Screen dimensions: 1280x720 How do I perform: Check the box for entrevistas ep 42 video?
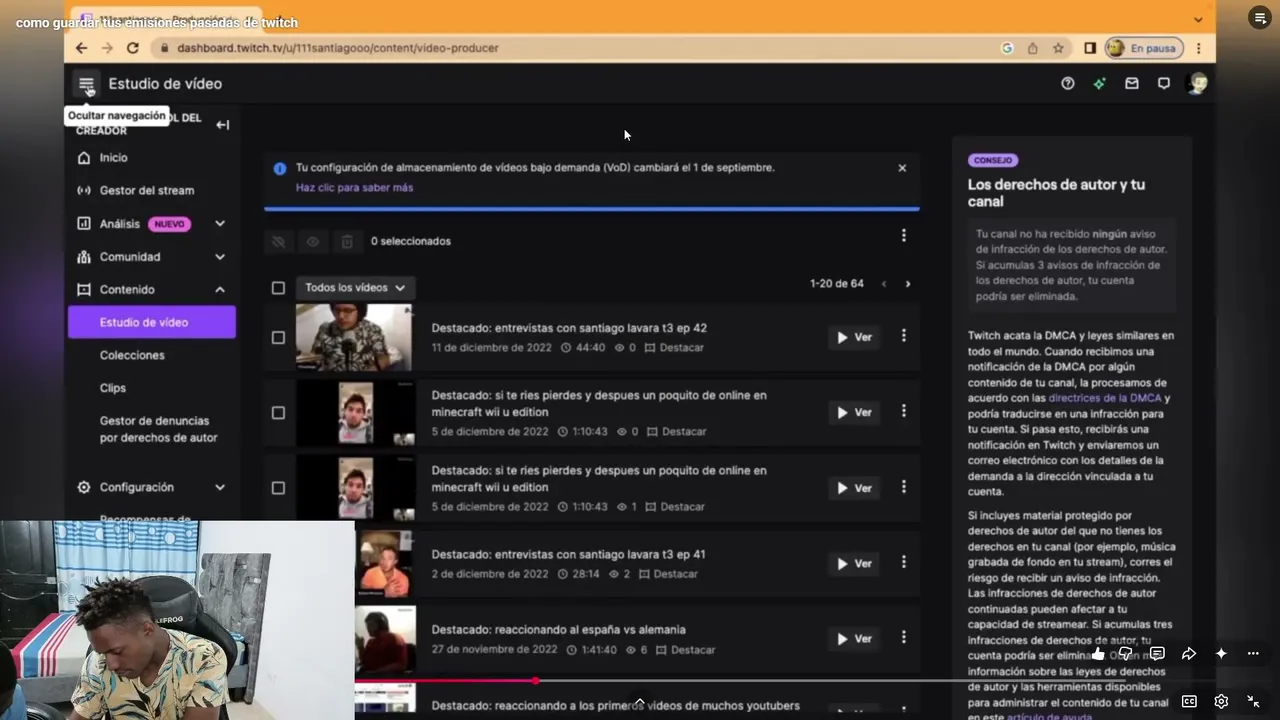[278, 337]
